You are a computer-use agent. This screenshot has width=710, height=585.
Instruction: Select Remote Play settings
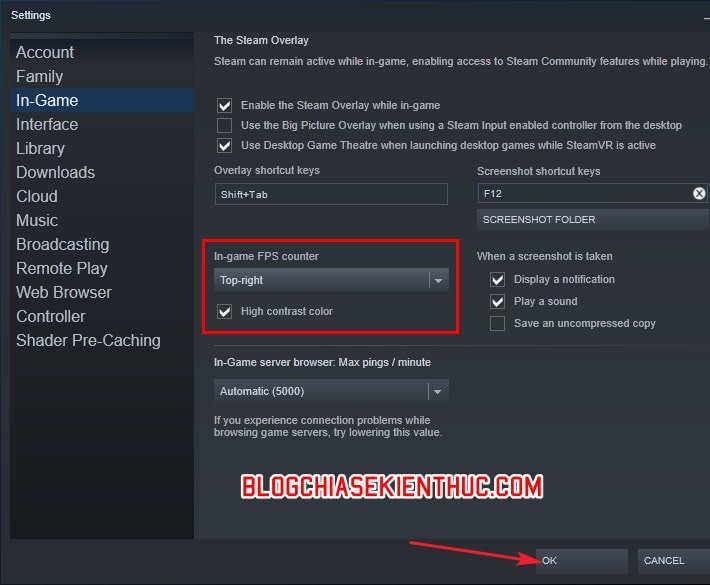click(102, 269)
